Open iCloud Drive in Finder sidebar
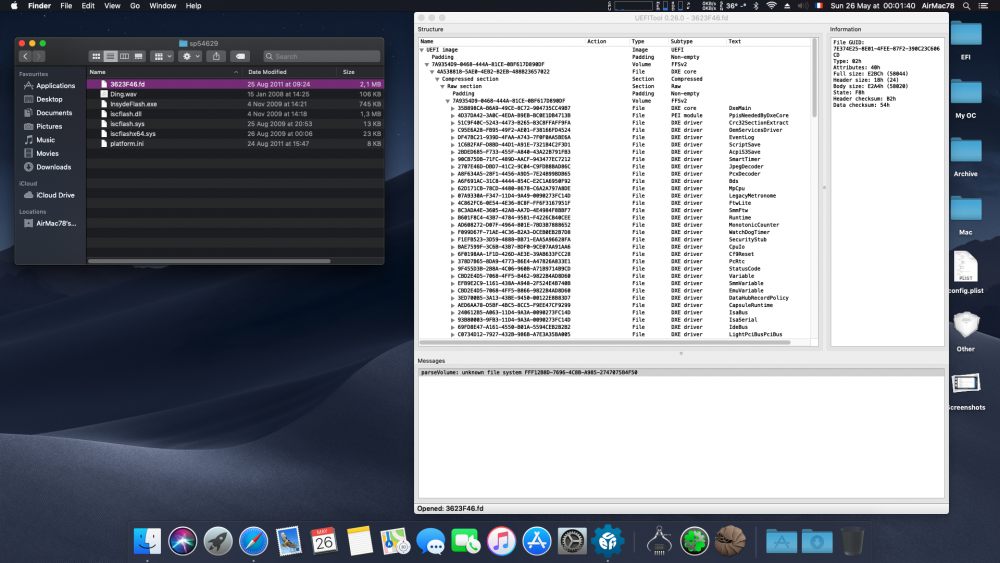This screenshot has height=563, width=1000. tap(50, 195)
